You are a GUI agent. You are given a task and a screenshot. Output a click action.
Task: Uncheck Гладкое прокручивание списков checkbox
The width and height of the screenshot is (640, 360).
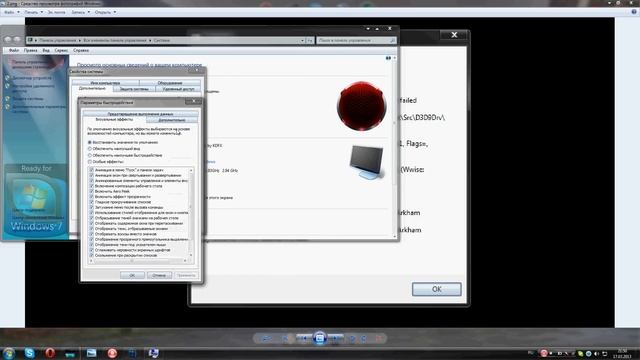[x=91, y=202]
